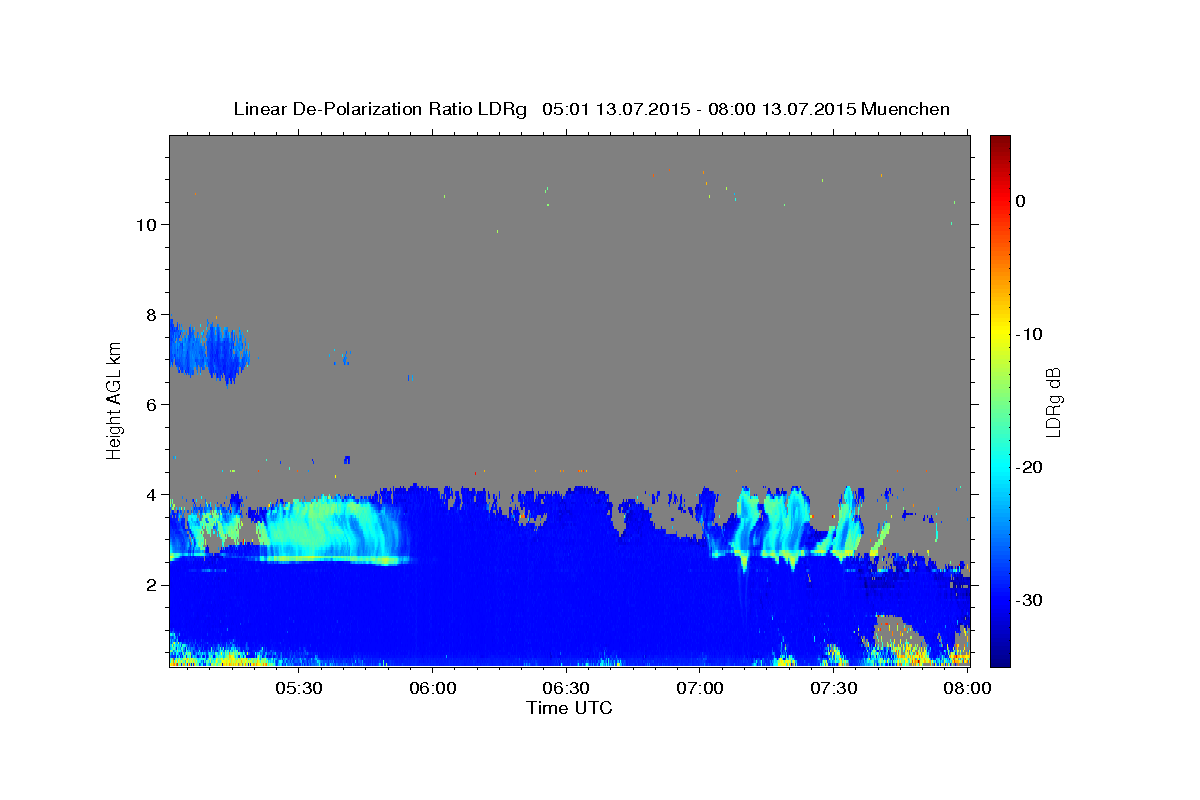This screenshot has height=800, width=1200.
Task: Click the plot title 'Linear De-Polarization Ratio LDRg'
Action: [380, 109]
